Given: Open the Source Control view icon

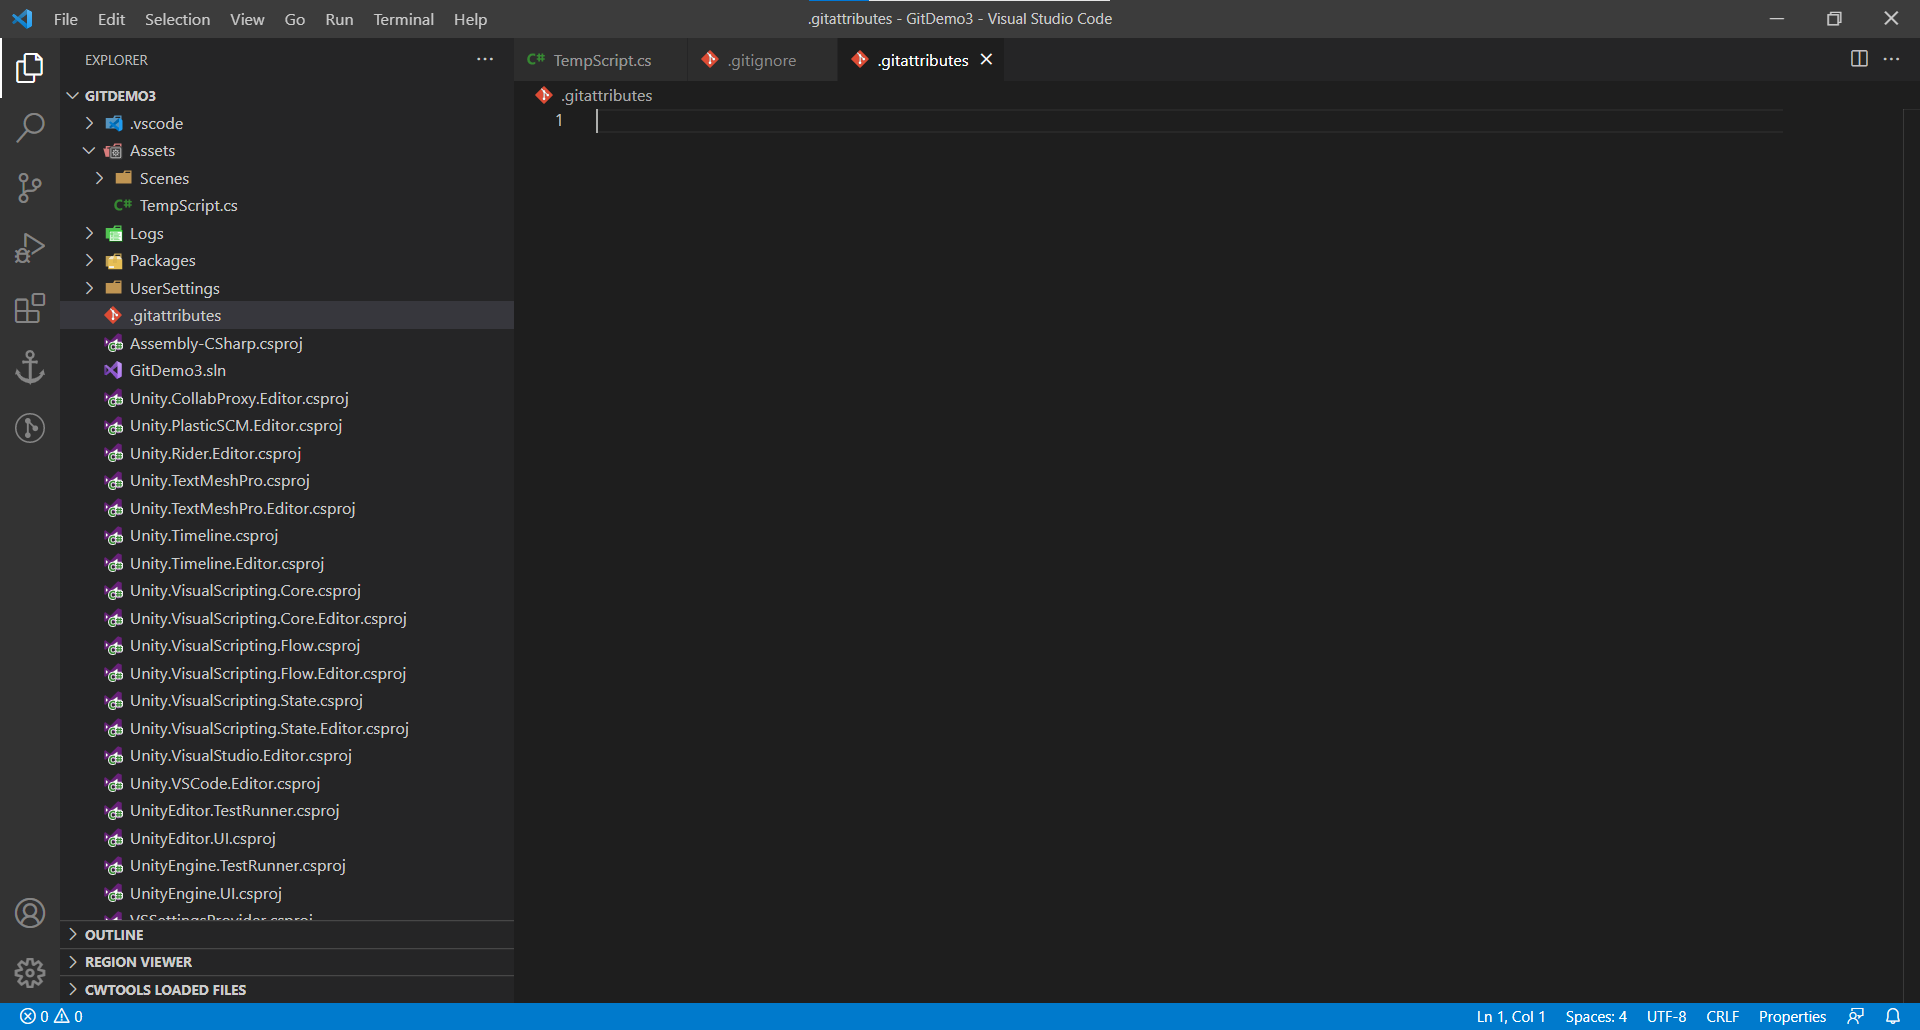Looking at the screenshot, I should pyautogui.click(x=30, y=188).
